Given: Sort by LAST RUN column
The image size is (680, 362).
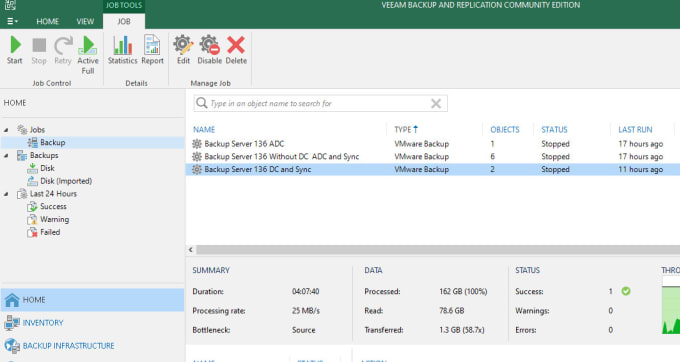Looking at the screenshot, I should [635, 129].
